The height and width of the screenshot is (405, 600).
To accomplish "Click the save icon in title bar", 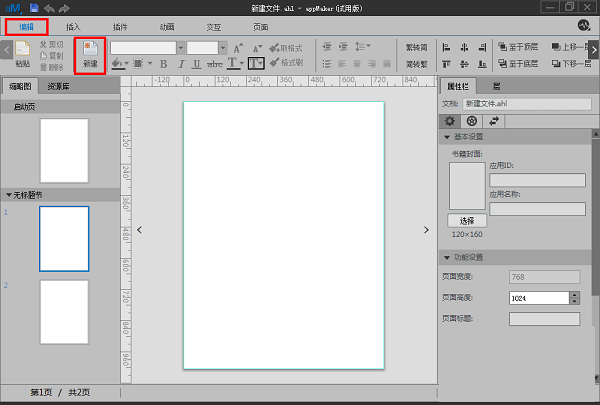I will [x=34, y=8].
